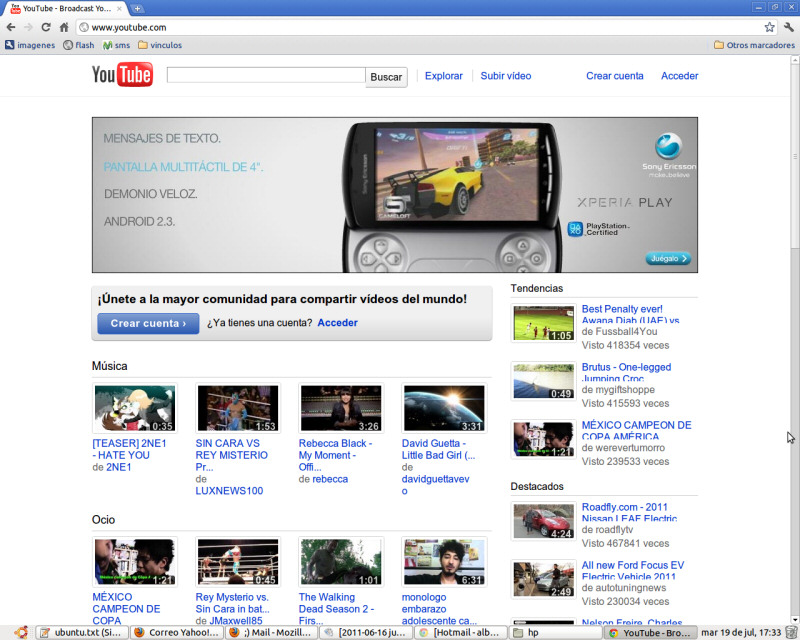Open the Best Penalty ever! trending video link

coord(630,314)
